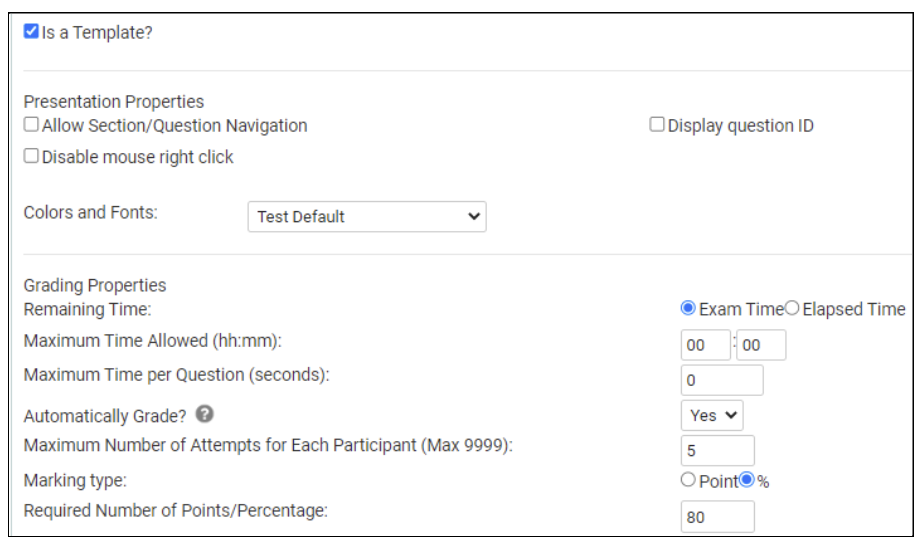Select the % marking type radio
The image size is (921, 543).
747,480
